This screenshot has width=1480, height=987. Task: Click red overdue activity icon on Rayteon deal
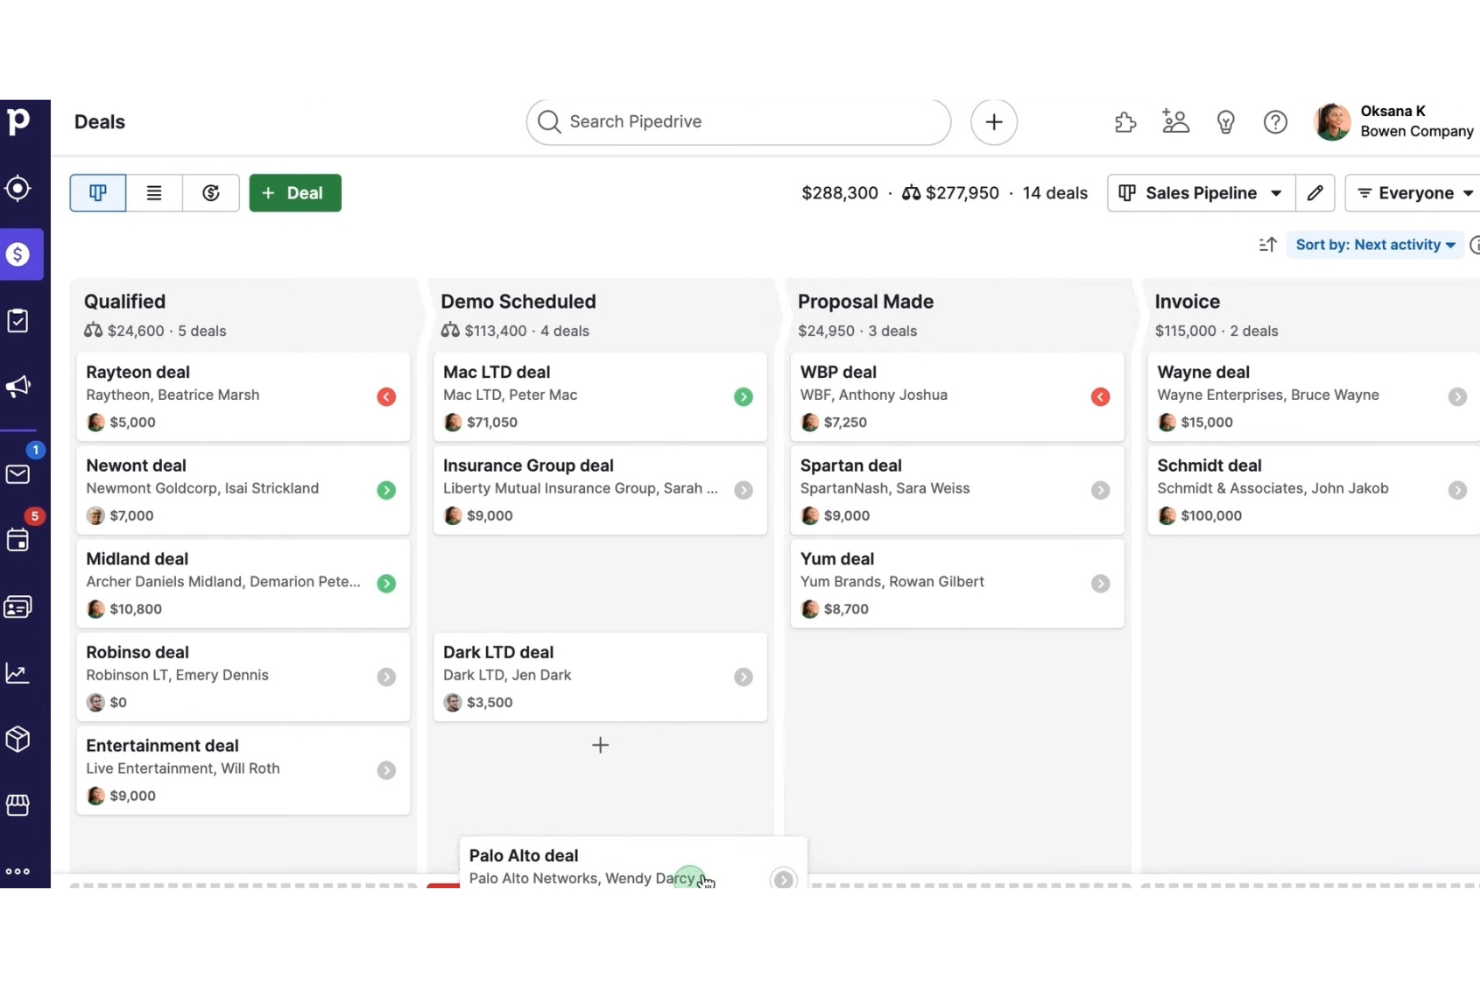(x=386, y=397)
